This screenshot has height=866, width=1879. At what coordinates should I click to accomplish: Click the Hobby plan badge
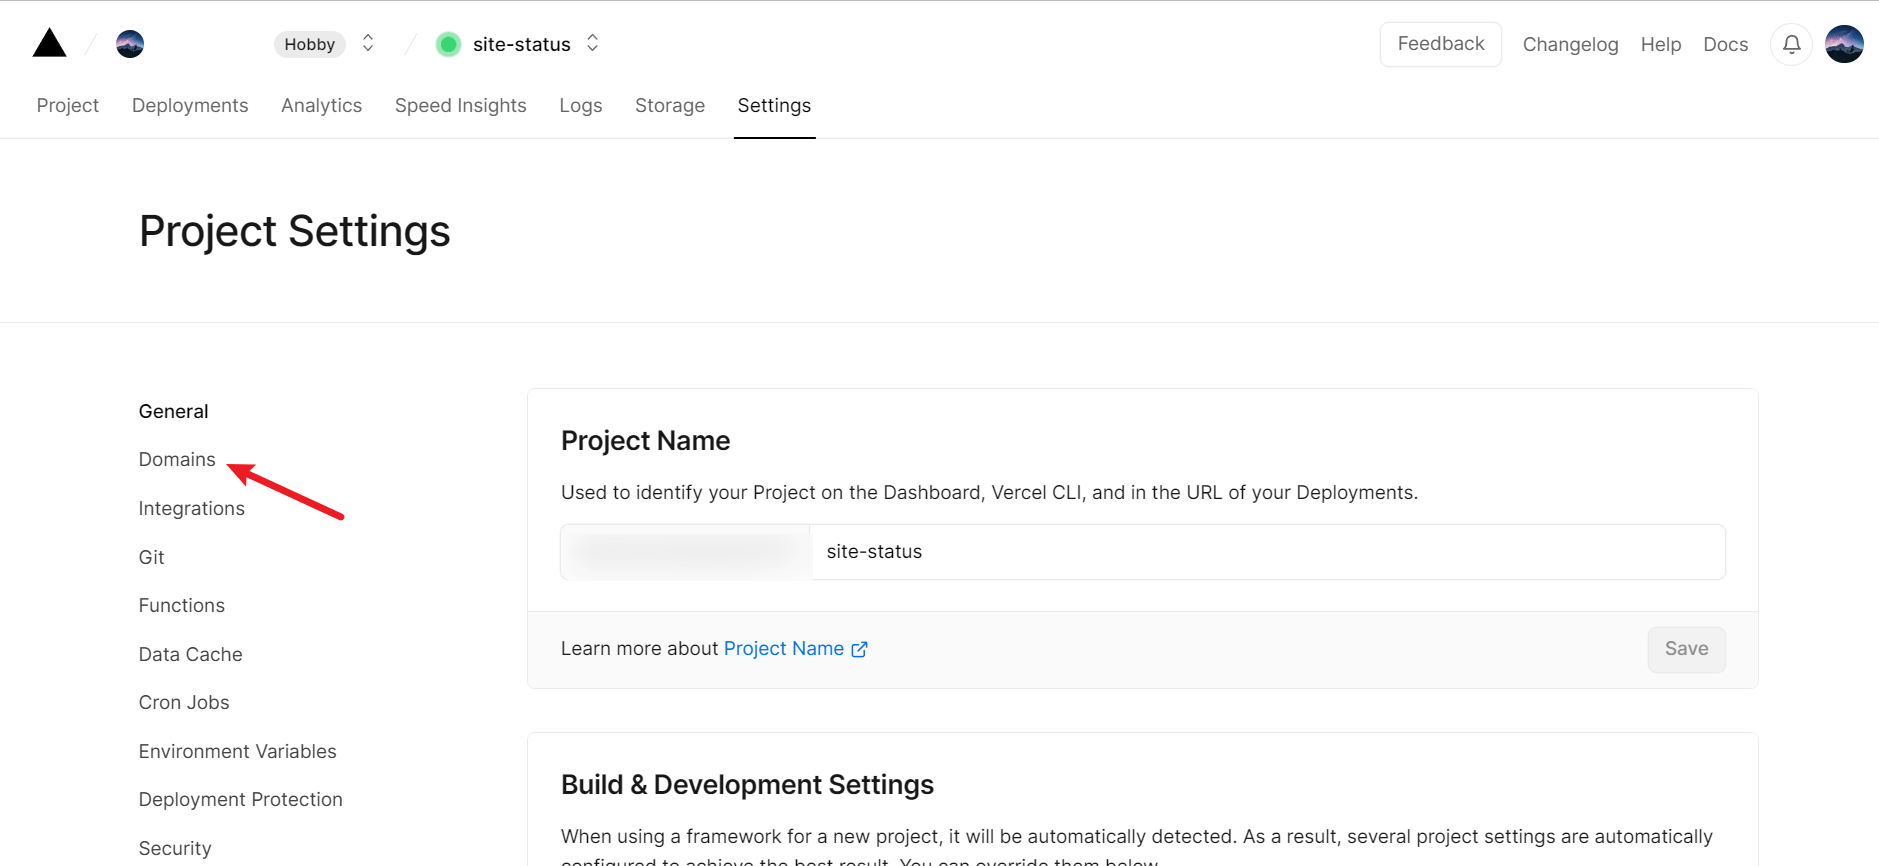click(309, 44)
